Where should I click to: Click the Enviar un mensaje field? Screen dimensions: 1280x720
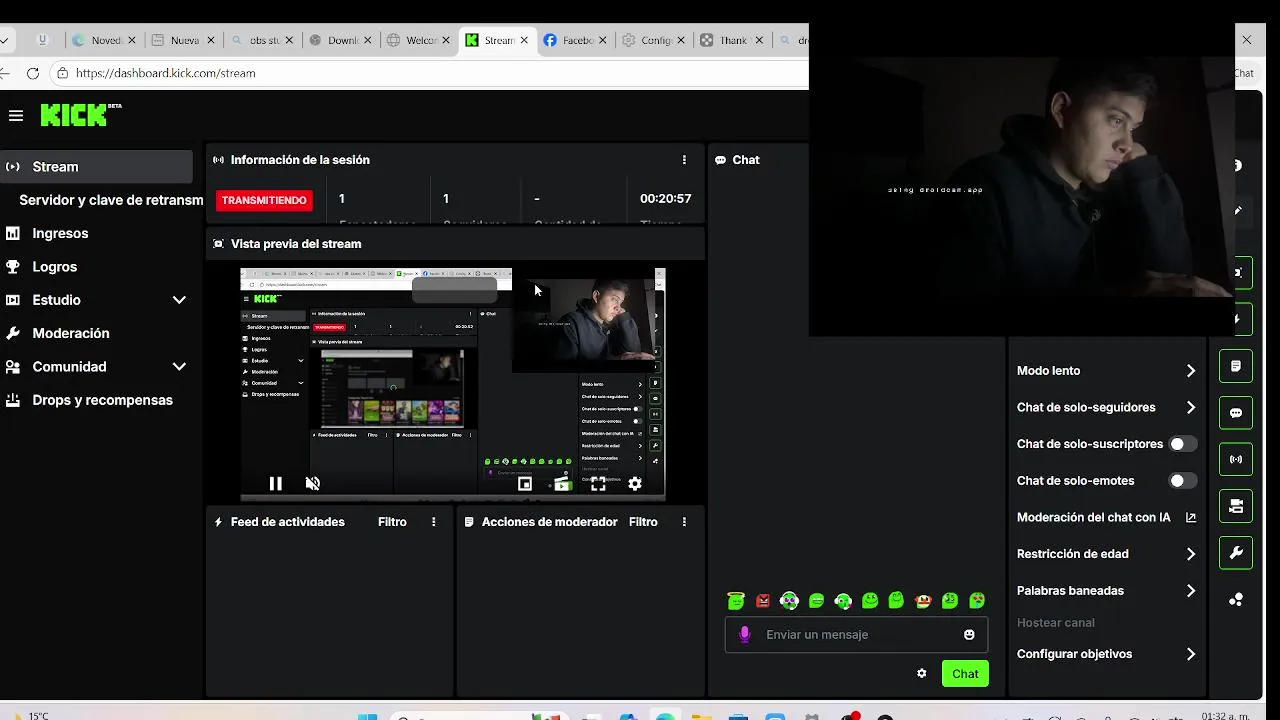[856, 635]
